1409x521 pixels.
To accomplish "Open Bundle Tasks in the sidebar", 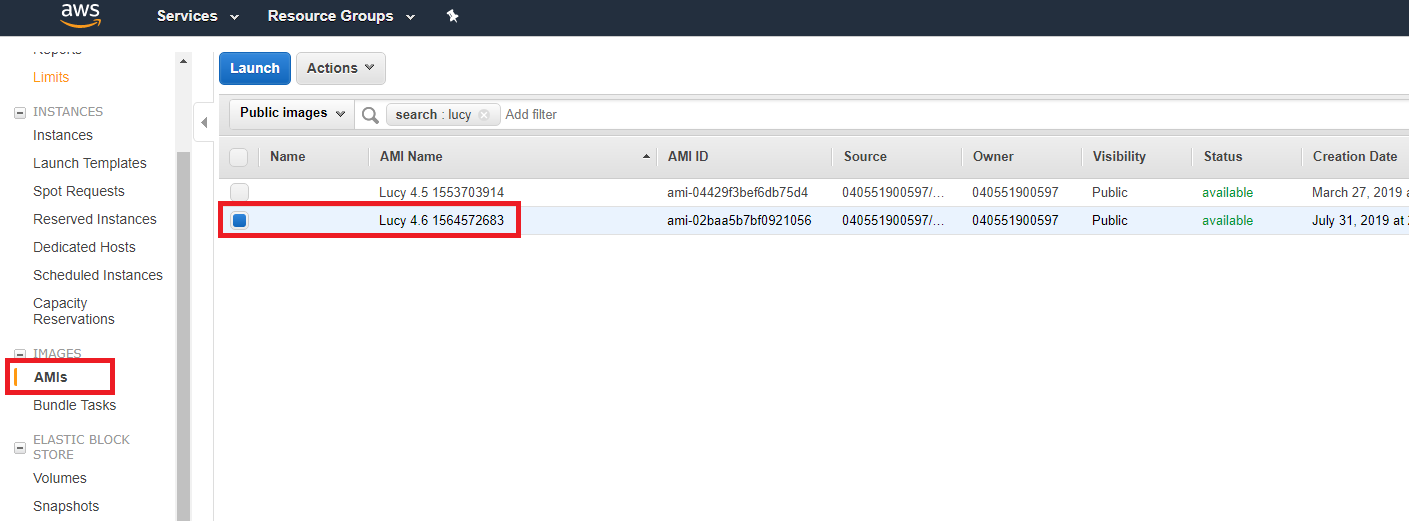I will tap(75, 405).
